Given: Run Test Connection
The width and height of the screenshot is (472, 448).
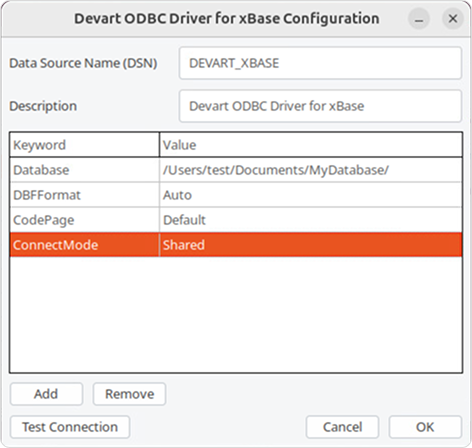Looking at the screenshot, I should [70, 427].
